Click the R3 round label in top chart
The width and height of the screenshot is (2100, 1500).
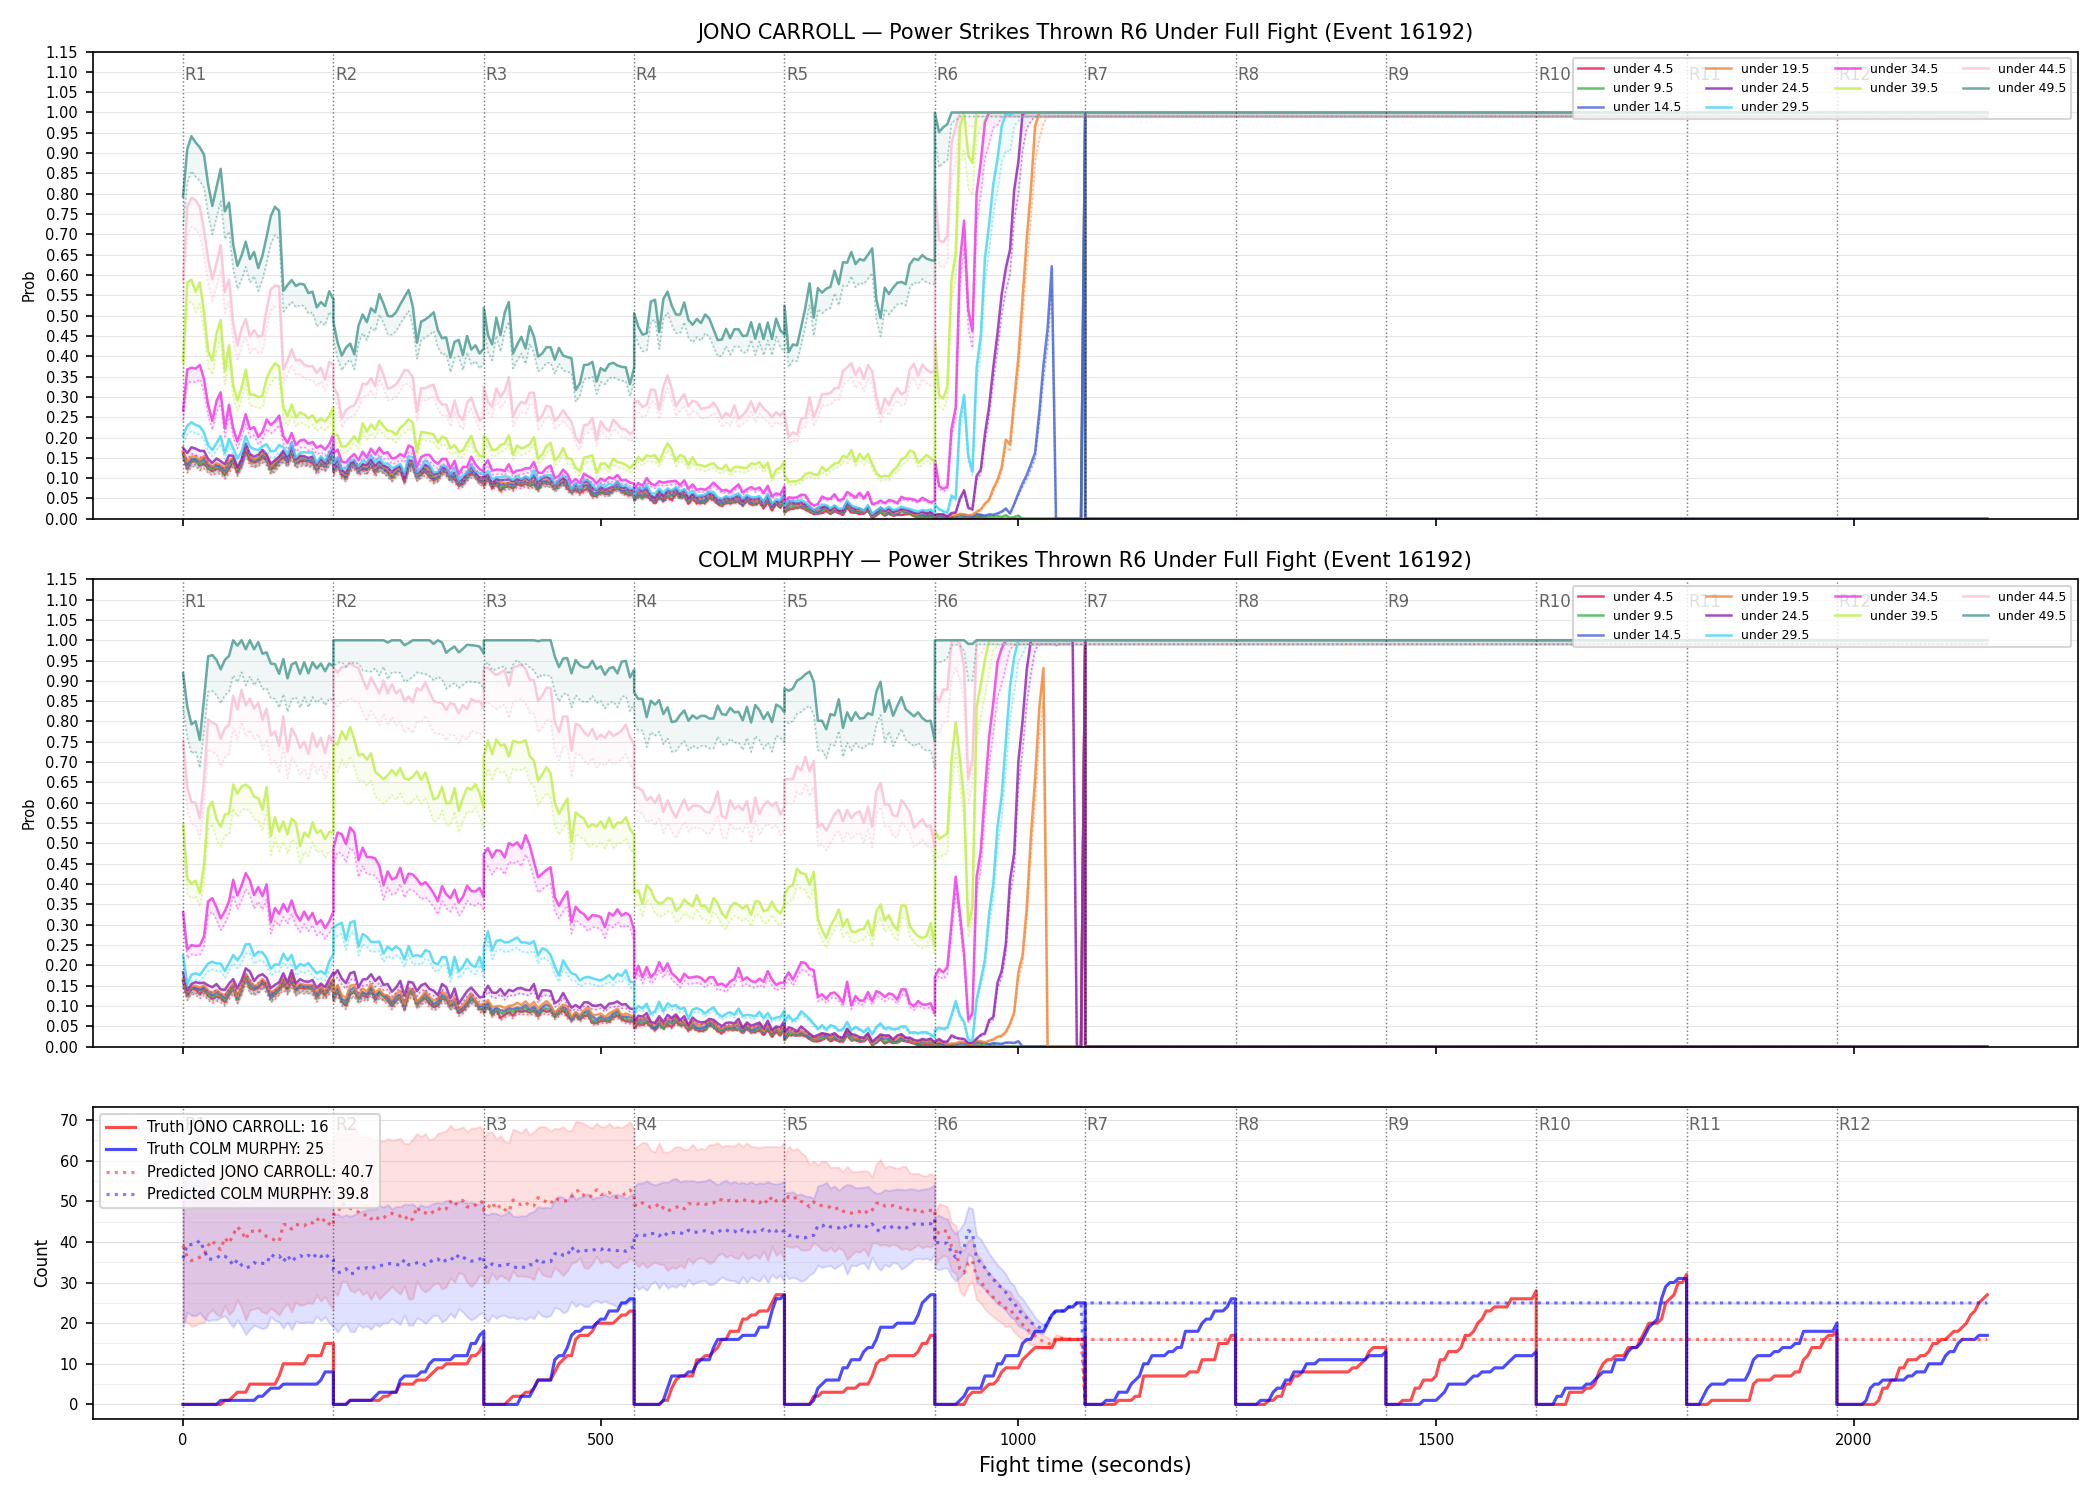click(x=496, y=74)
